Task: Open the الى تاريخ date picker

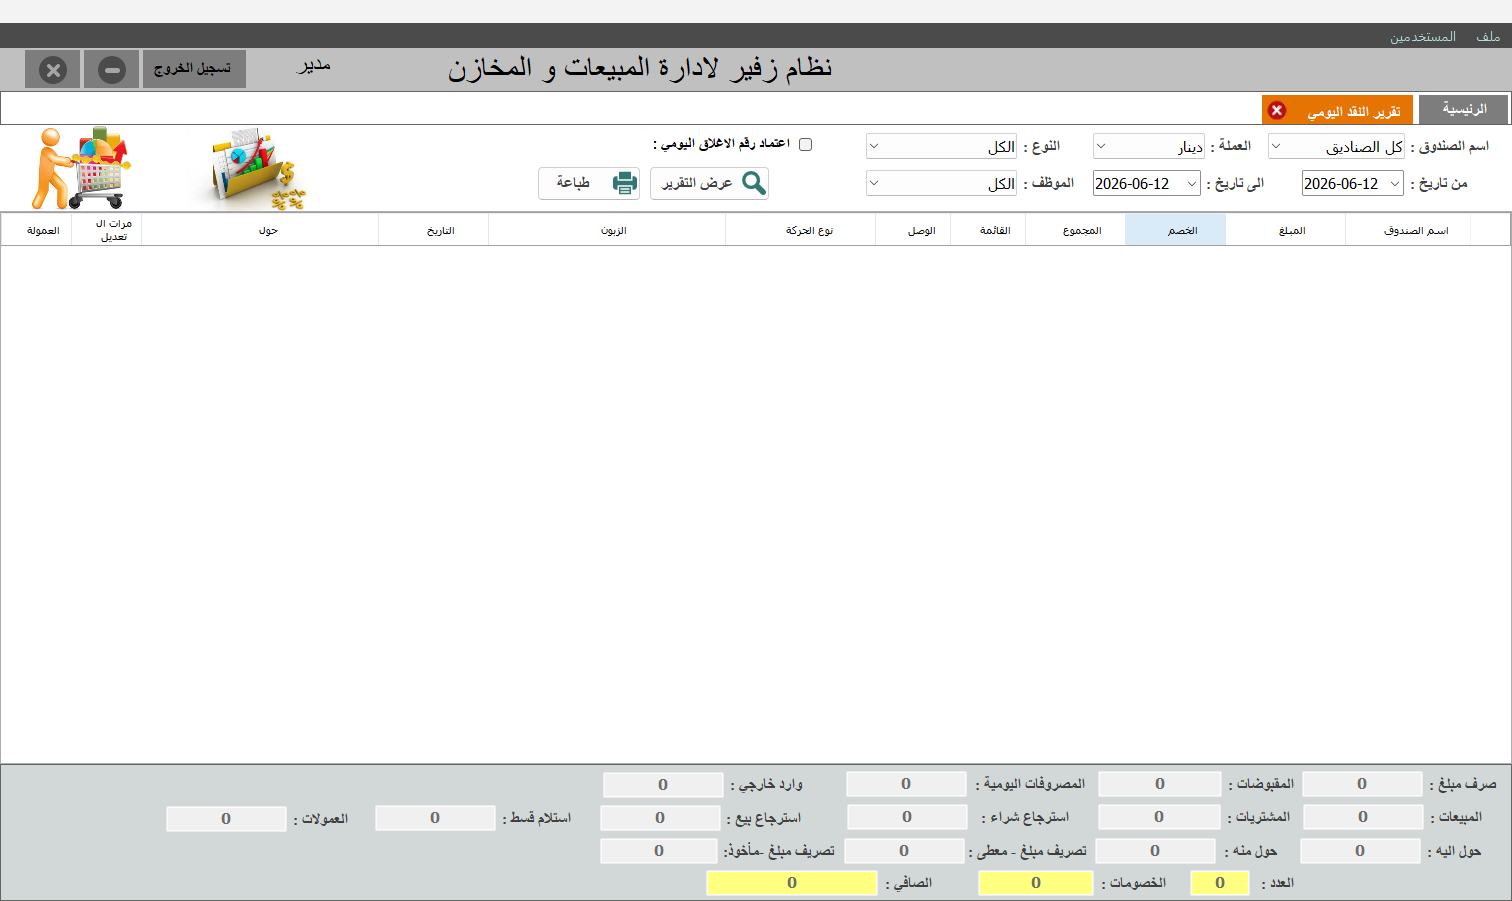Action: [x=1191, y=183]
